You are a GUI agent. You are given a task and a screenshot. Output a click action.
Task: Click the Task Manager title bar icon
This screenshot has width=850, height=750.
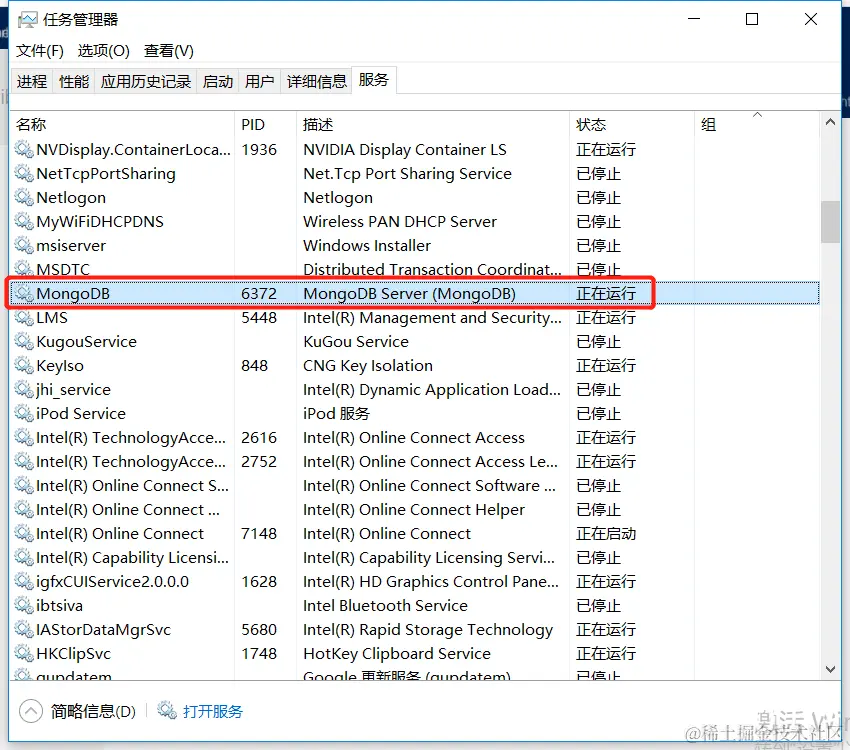27,20
